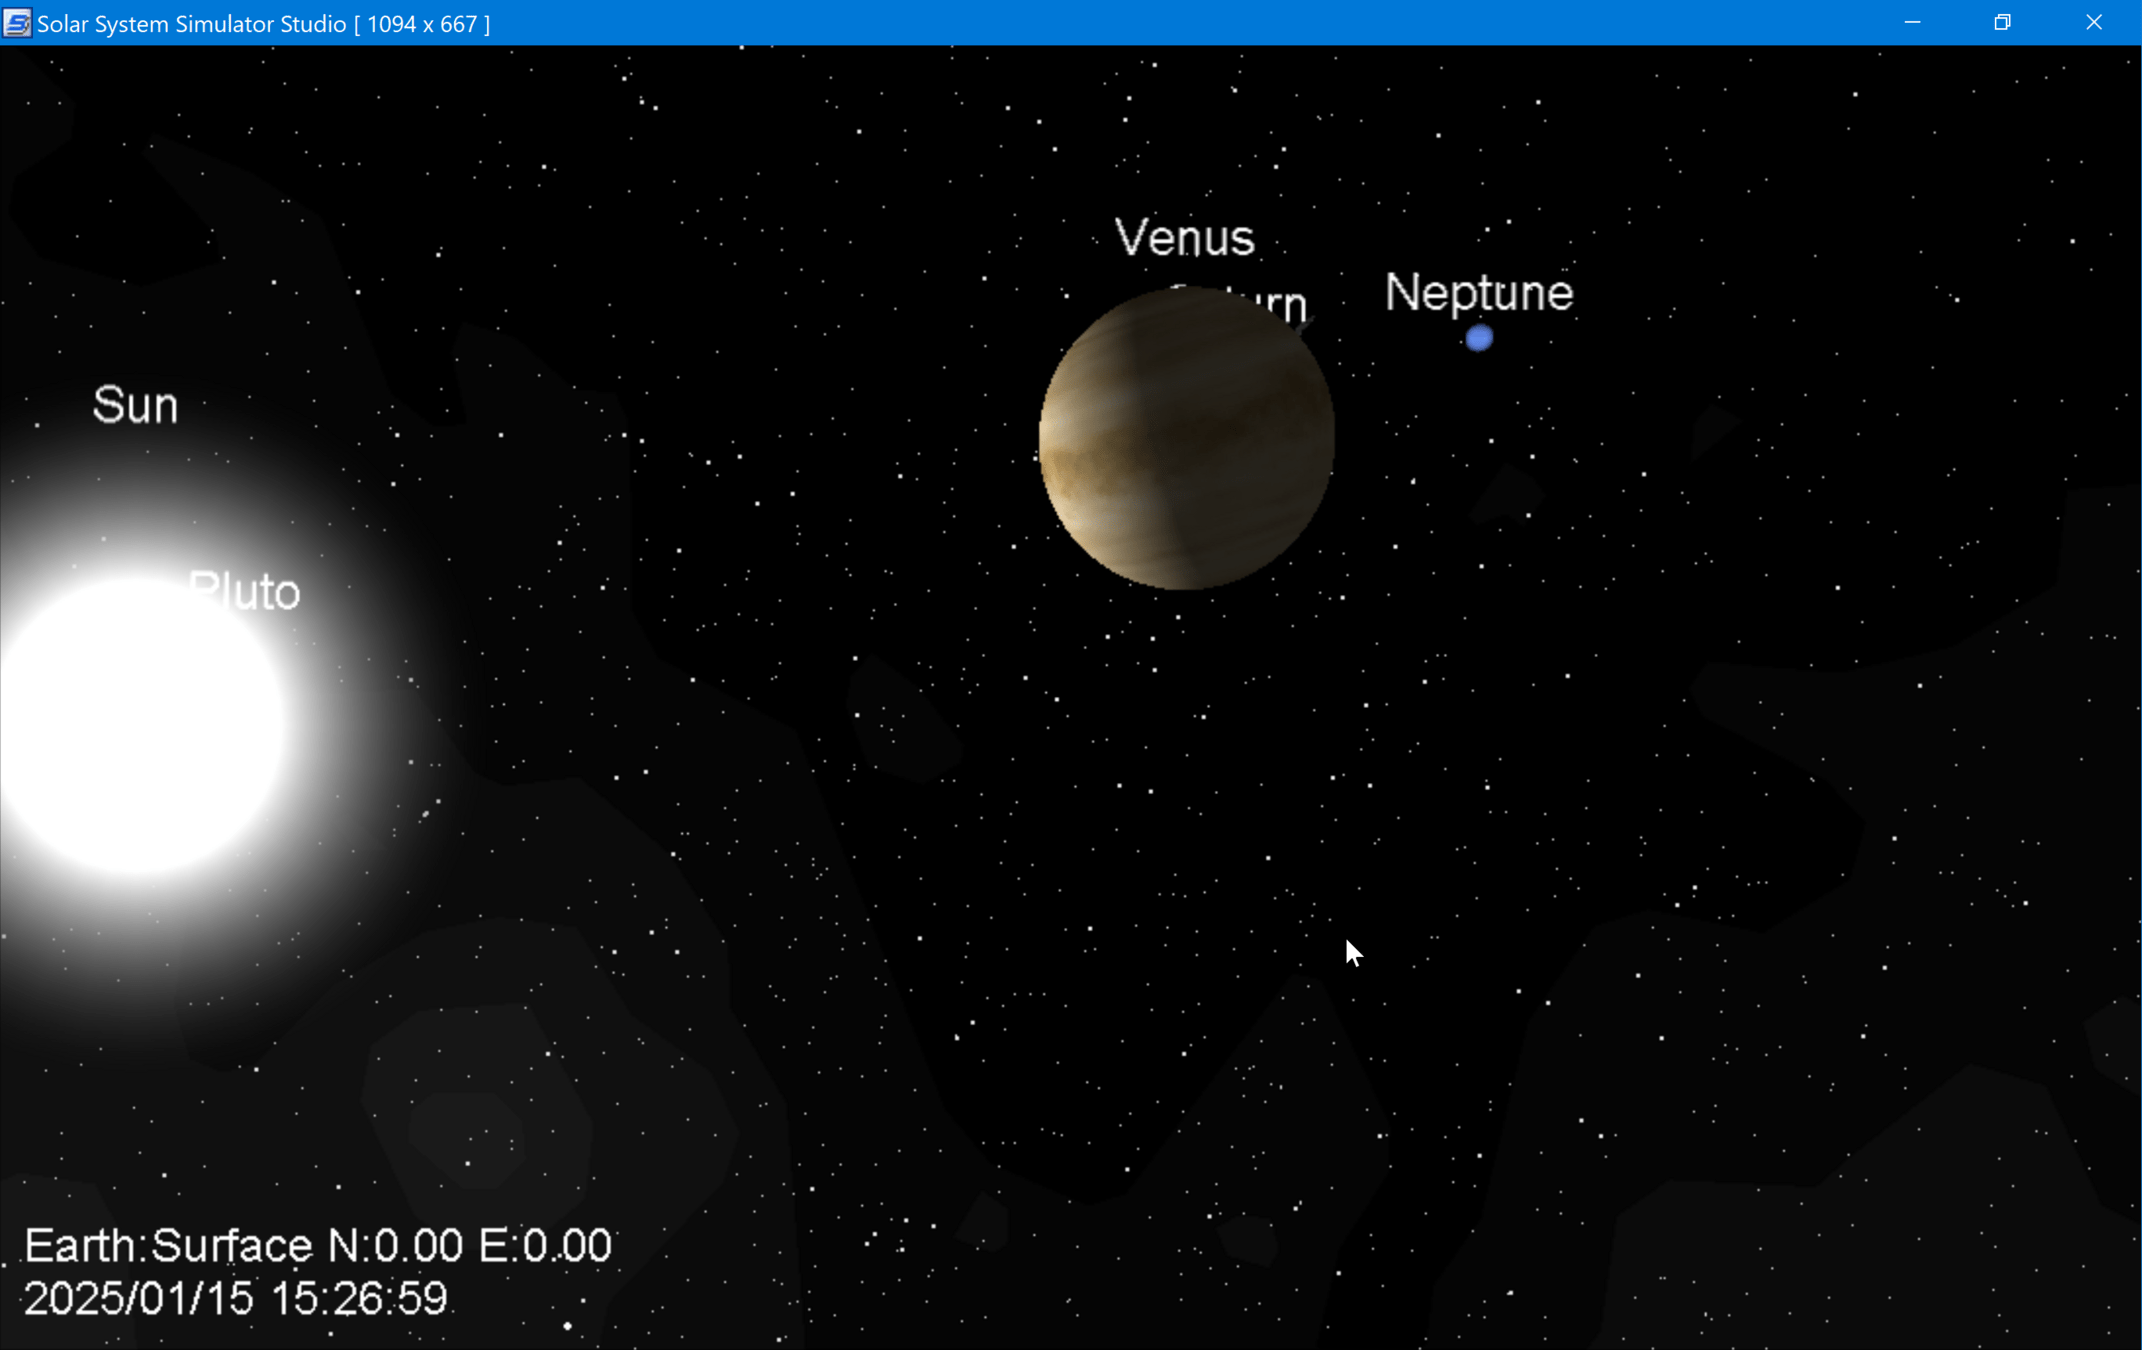Click the Venus planet globe

(1186, 440)
